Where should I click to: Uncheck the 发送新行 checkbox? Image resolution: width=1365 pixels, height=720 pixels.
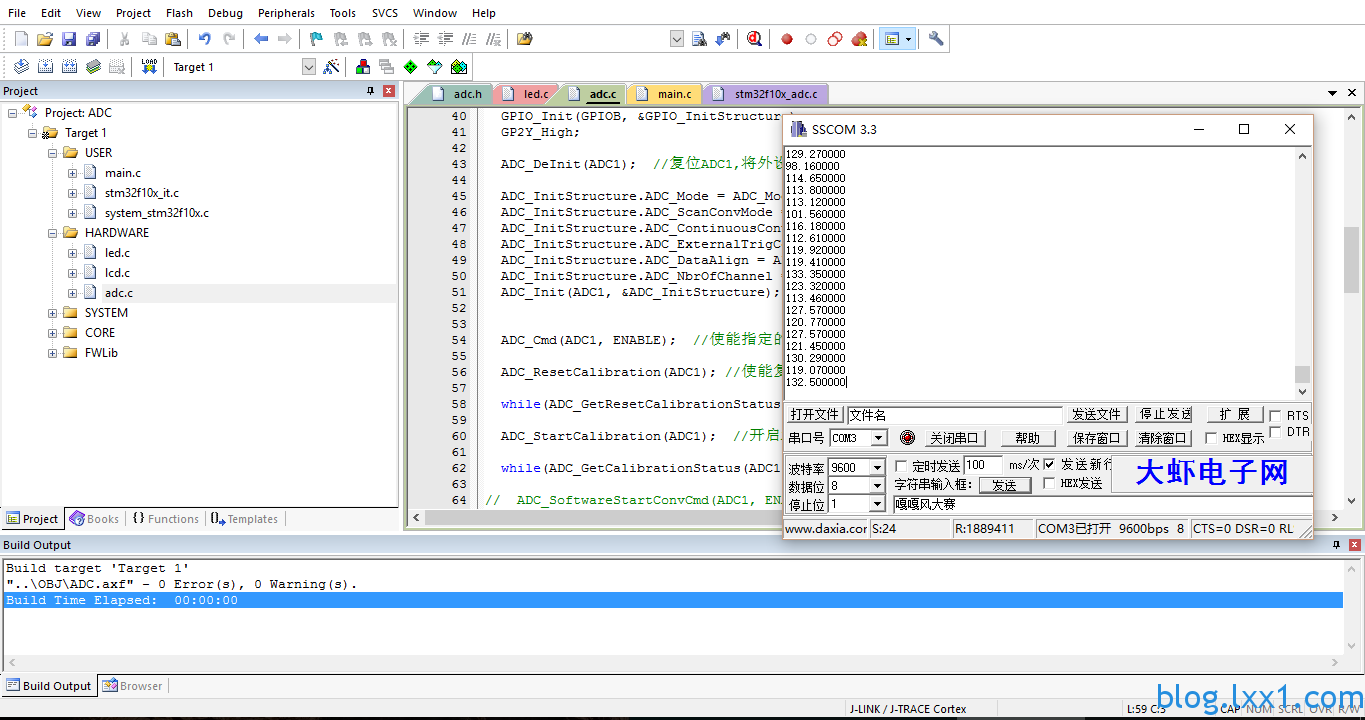click(x=1049, y=464)
